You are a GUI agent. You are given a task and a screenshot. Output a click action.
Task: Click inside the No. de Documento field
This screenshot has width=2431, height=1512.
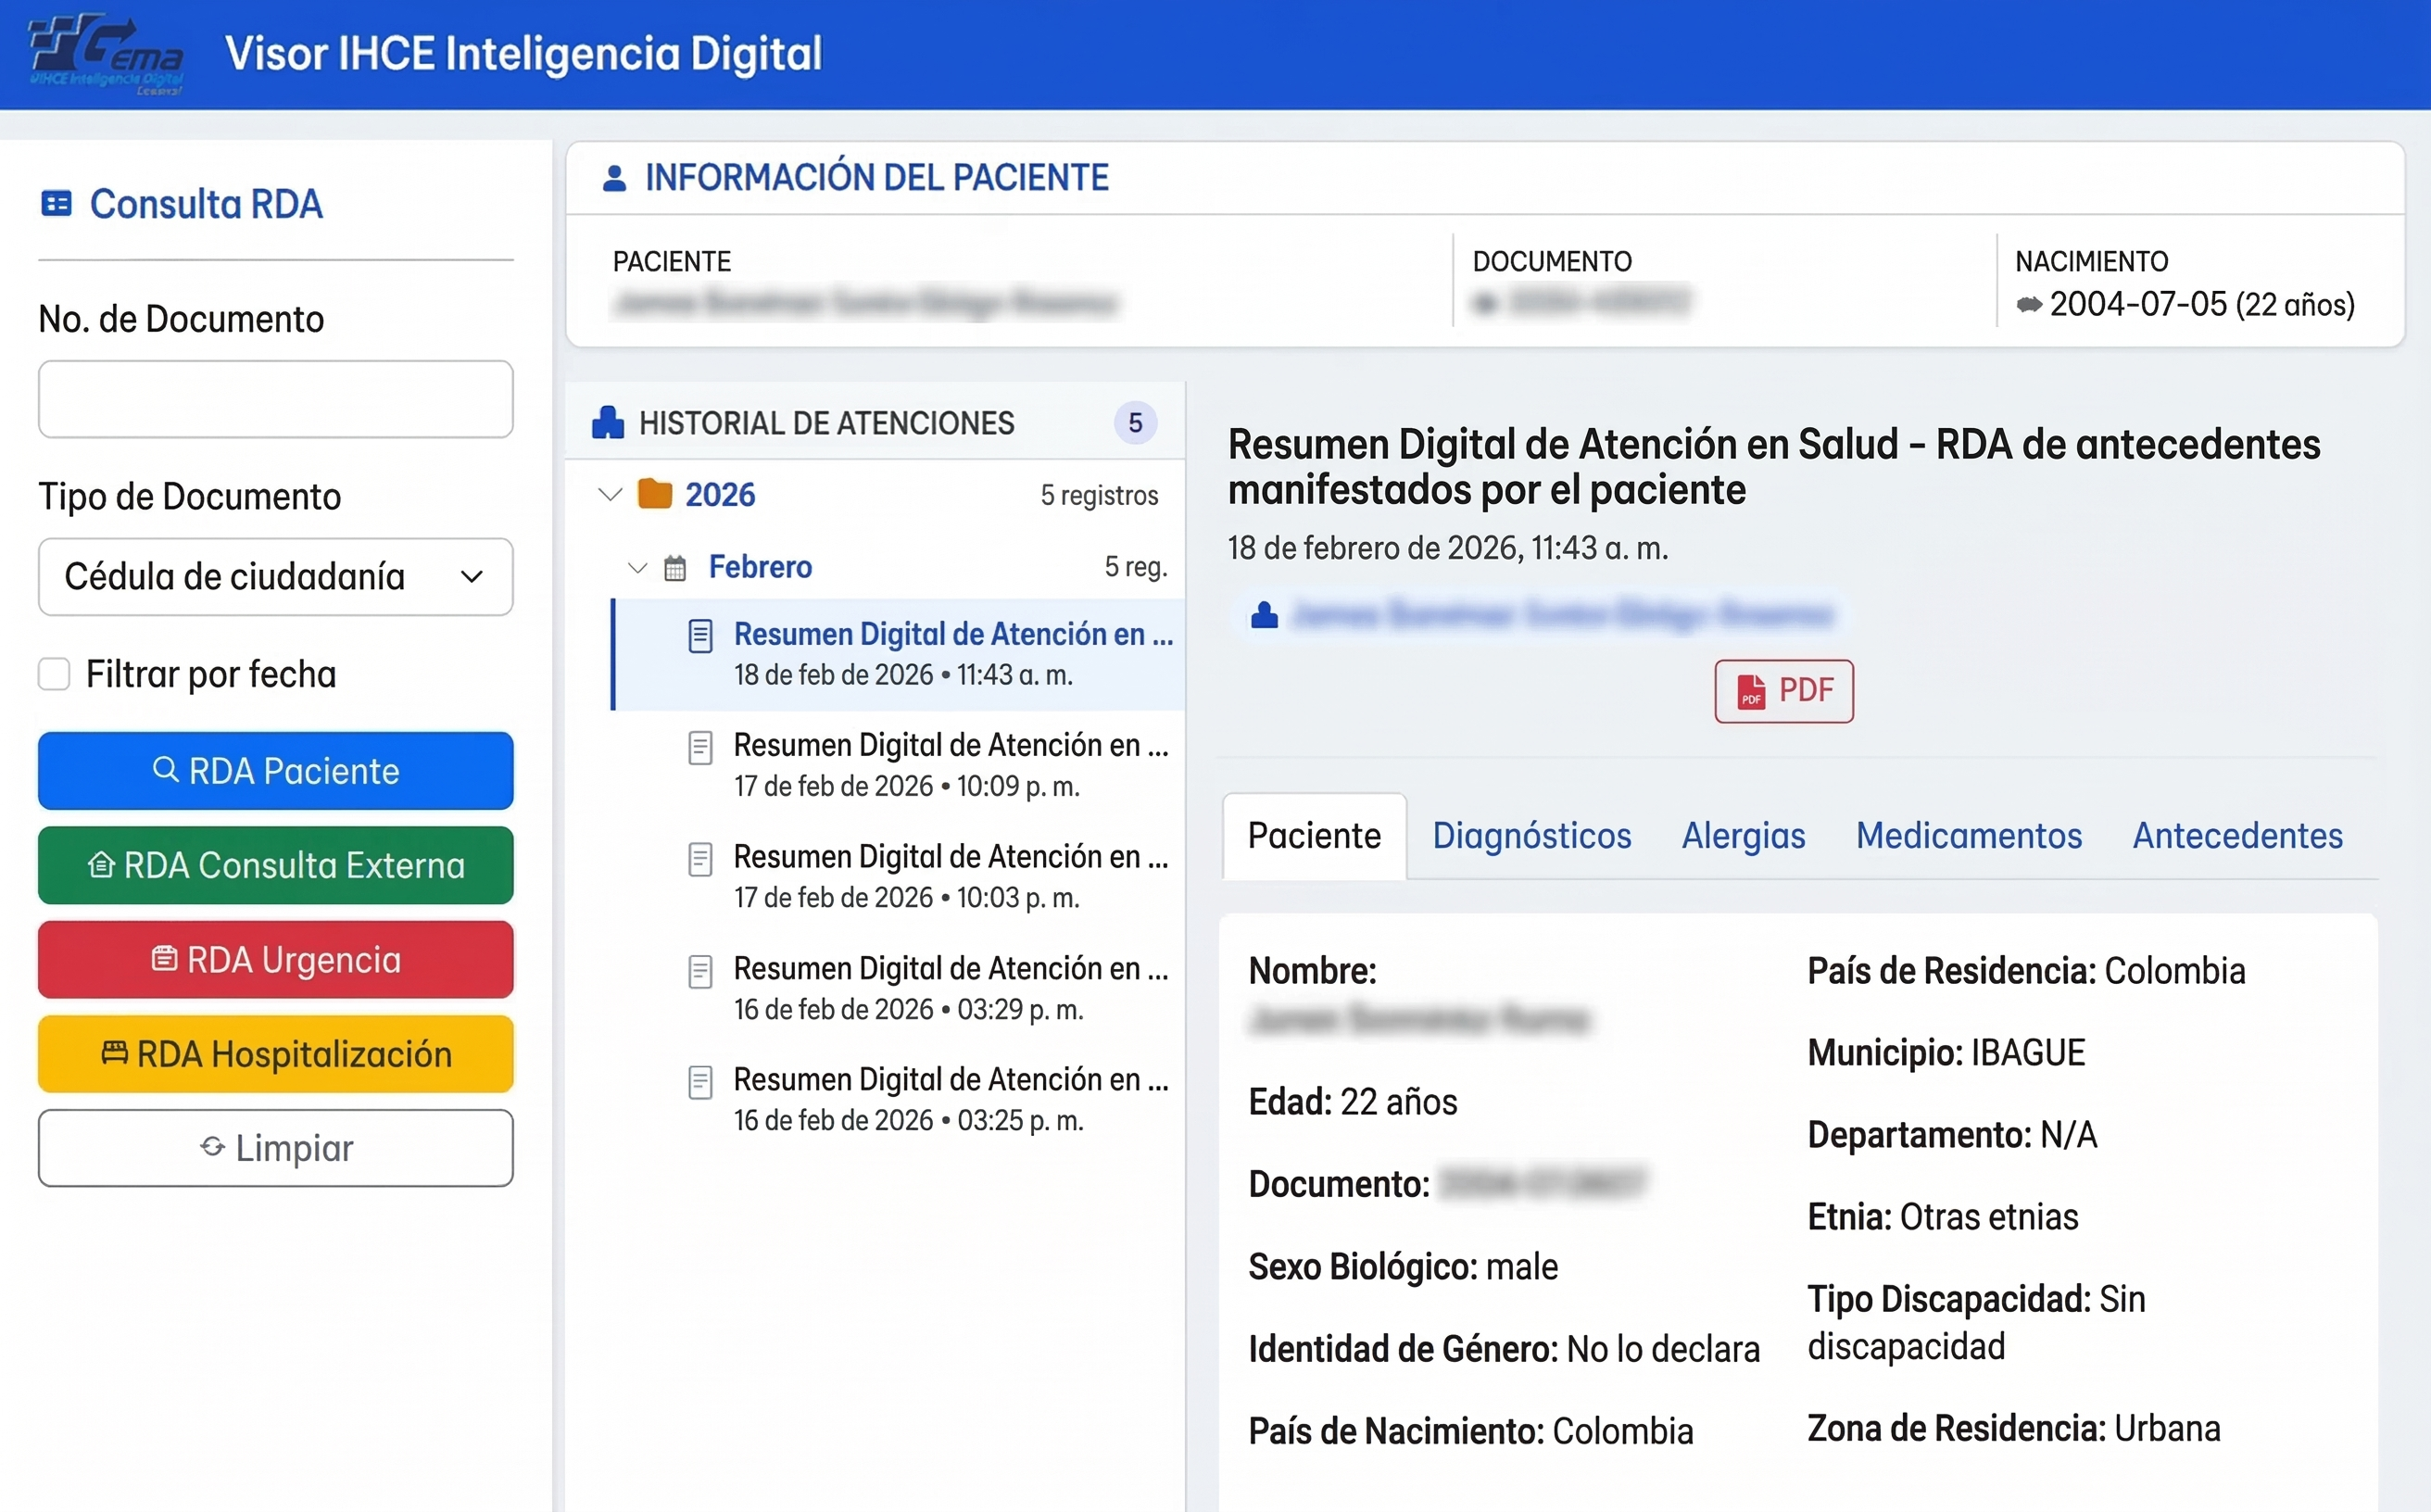tap(275, 399)
